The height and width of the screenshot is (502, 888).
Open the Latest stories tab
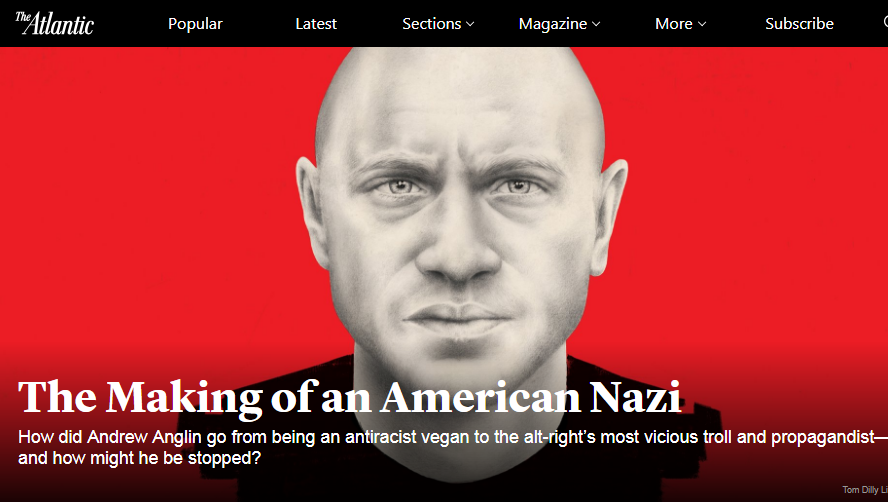tap(316, 24)
